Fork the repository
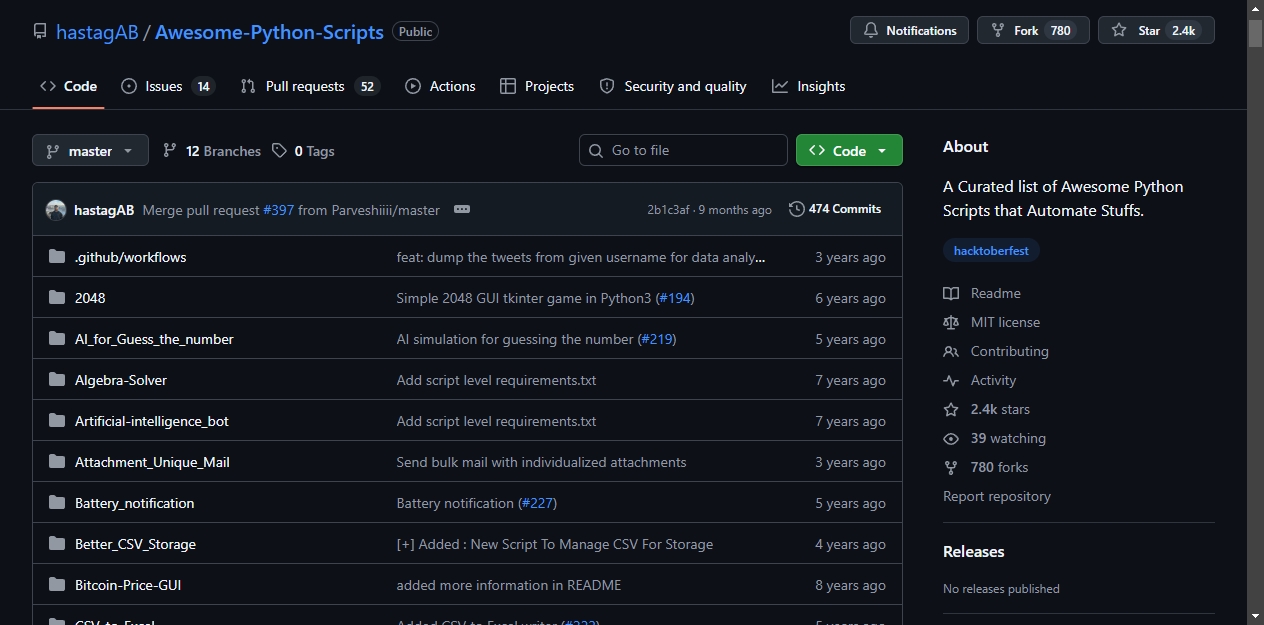 click(x=1033, y=31)
